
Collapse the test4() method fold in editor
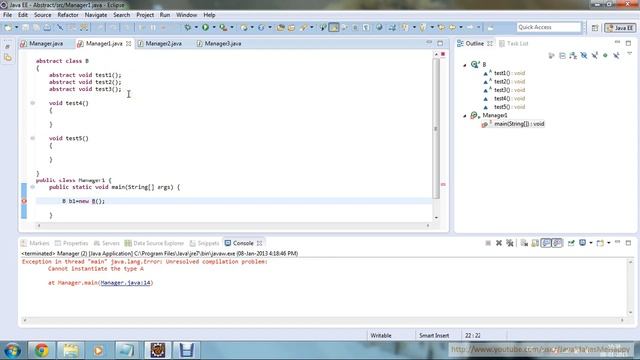pyautogui.click(x=33, y=103)
